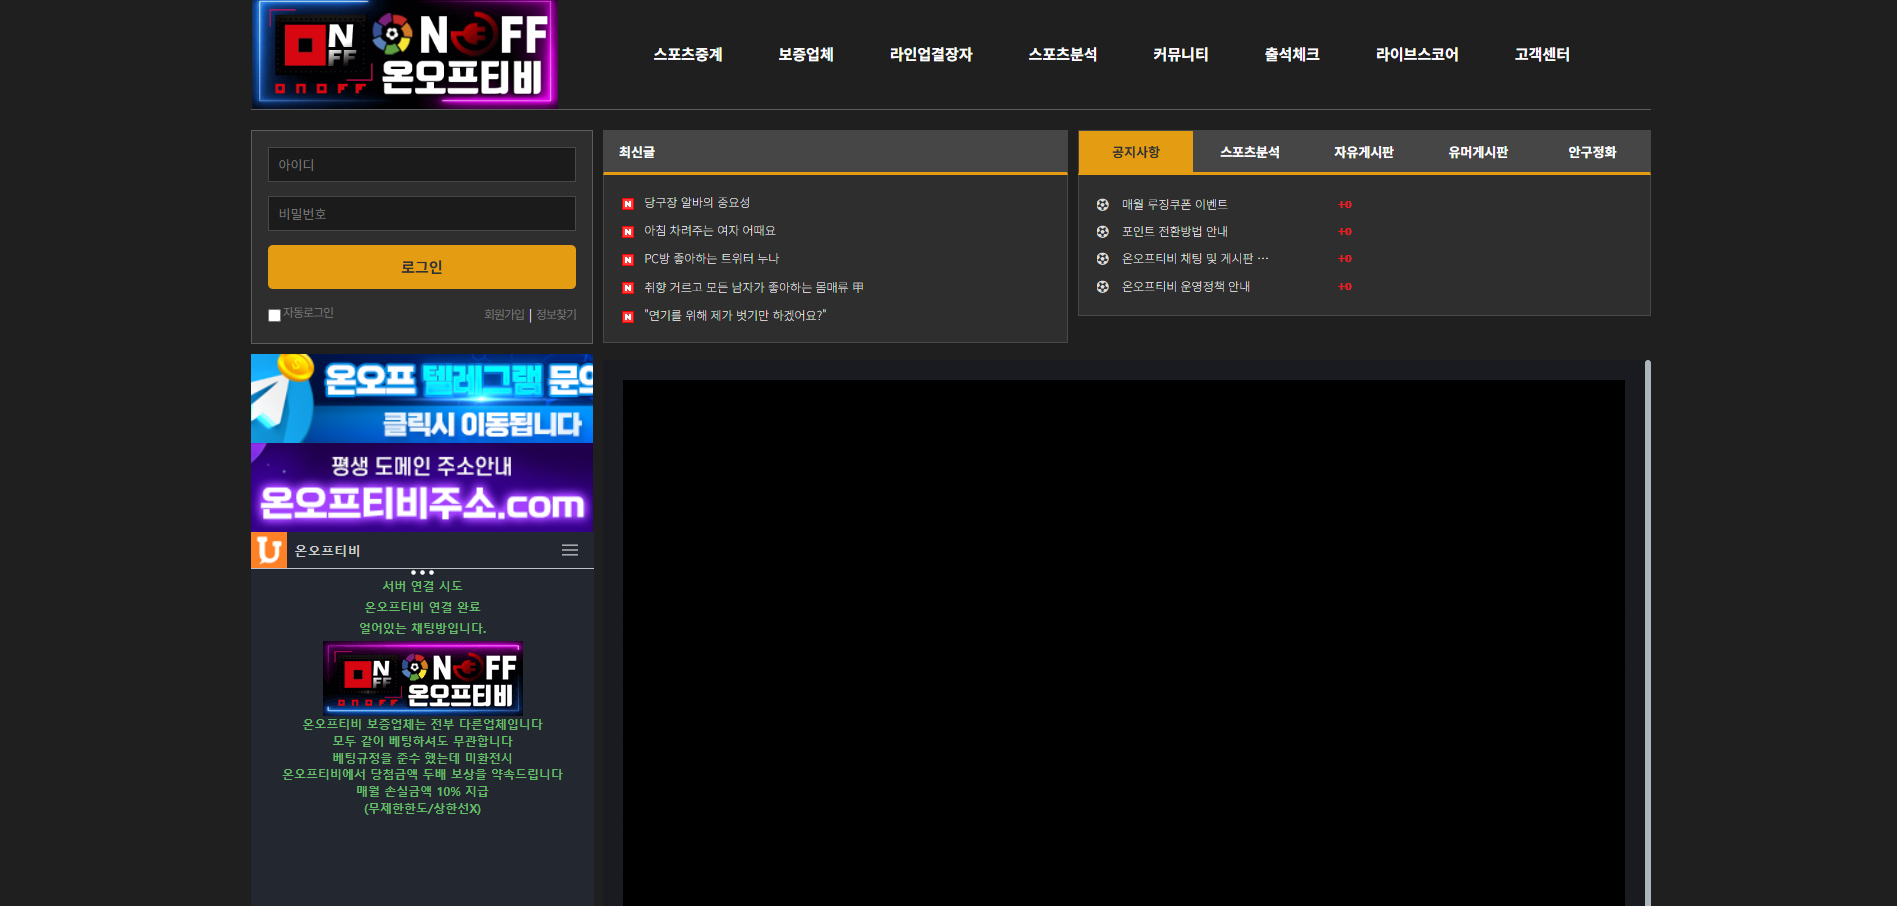
Task: Click the soccer ball icon beside 포인트 전환방법 안내
Action: pyautogui.click(x=1102, y=232)
